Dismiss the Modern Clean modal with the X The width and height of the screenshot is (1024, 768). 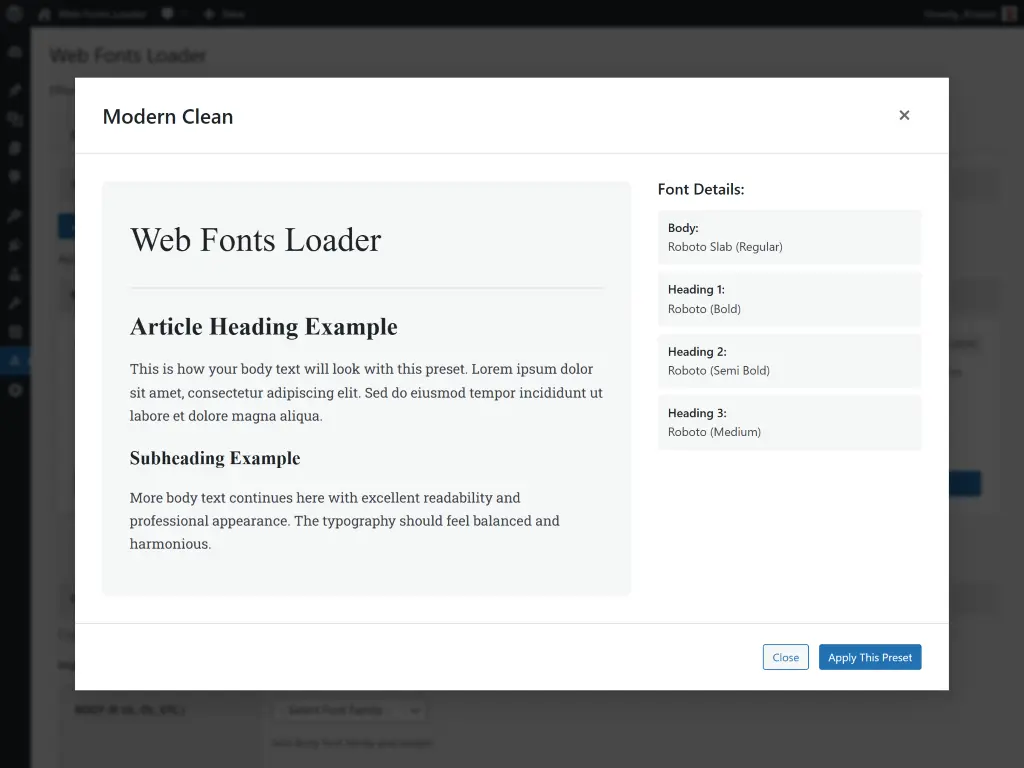(x=904, y=115)
